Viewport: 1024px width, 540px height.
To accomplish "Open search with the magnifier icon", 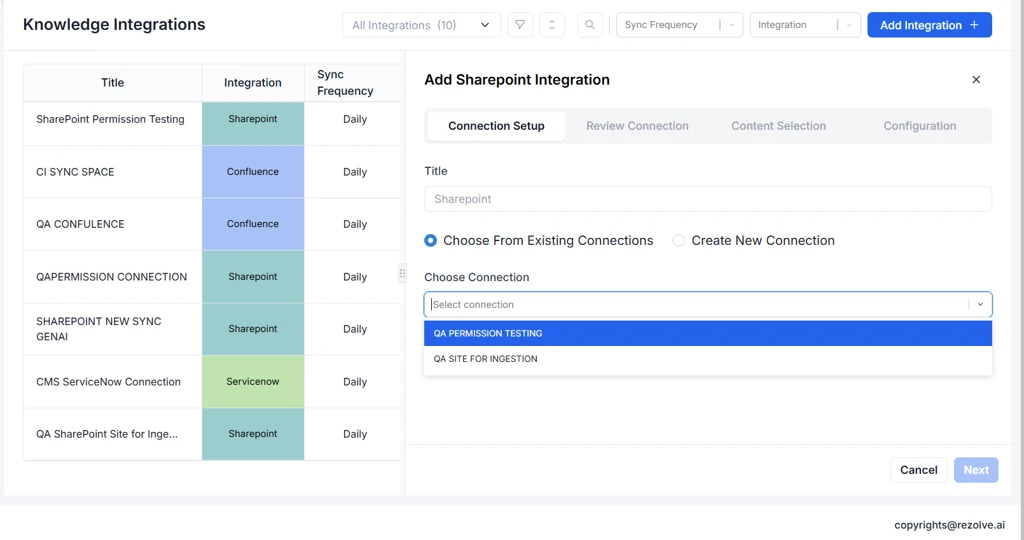I will coord(590,25).
